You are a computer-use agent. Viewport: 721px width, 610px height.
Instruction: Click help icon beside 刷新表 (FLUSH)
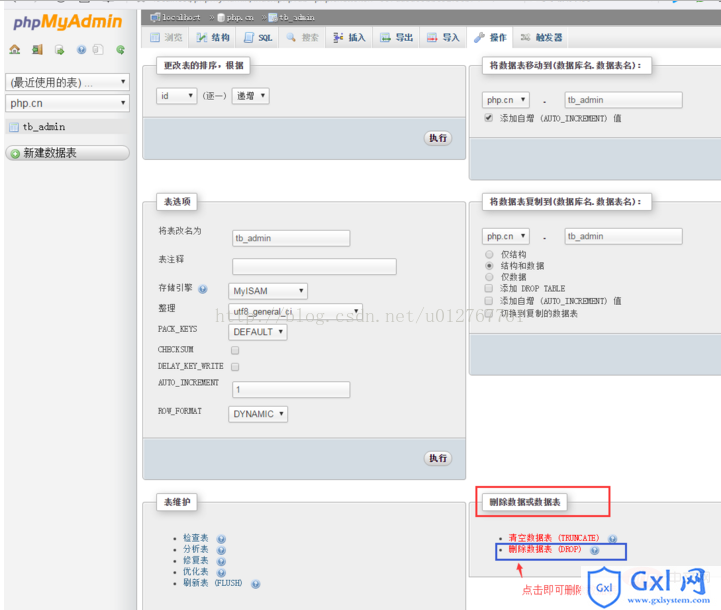click(256, 584)
